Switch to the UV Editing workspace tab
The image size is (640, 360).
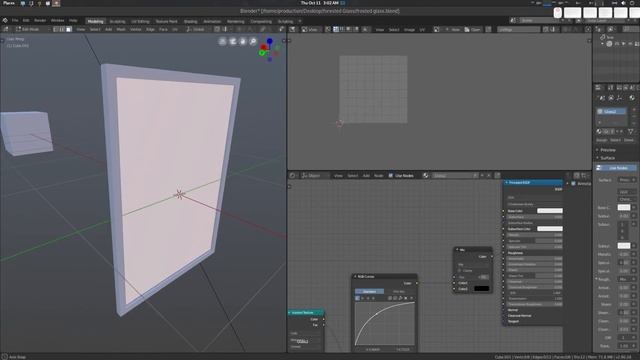[140, 21]
